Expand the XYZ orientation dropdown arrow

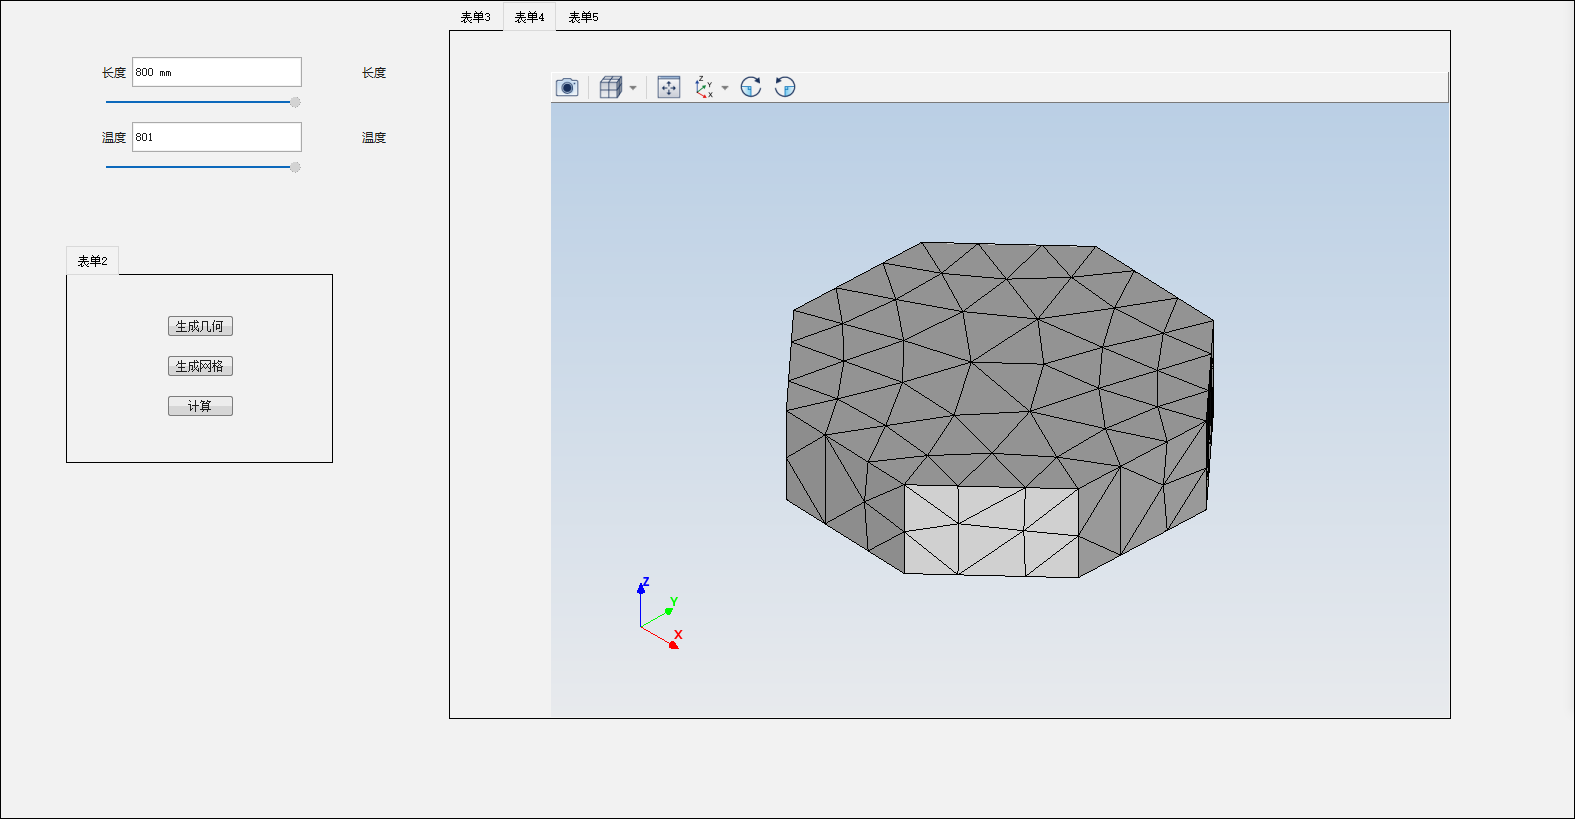(725, 88)
